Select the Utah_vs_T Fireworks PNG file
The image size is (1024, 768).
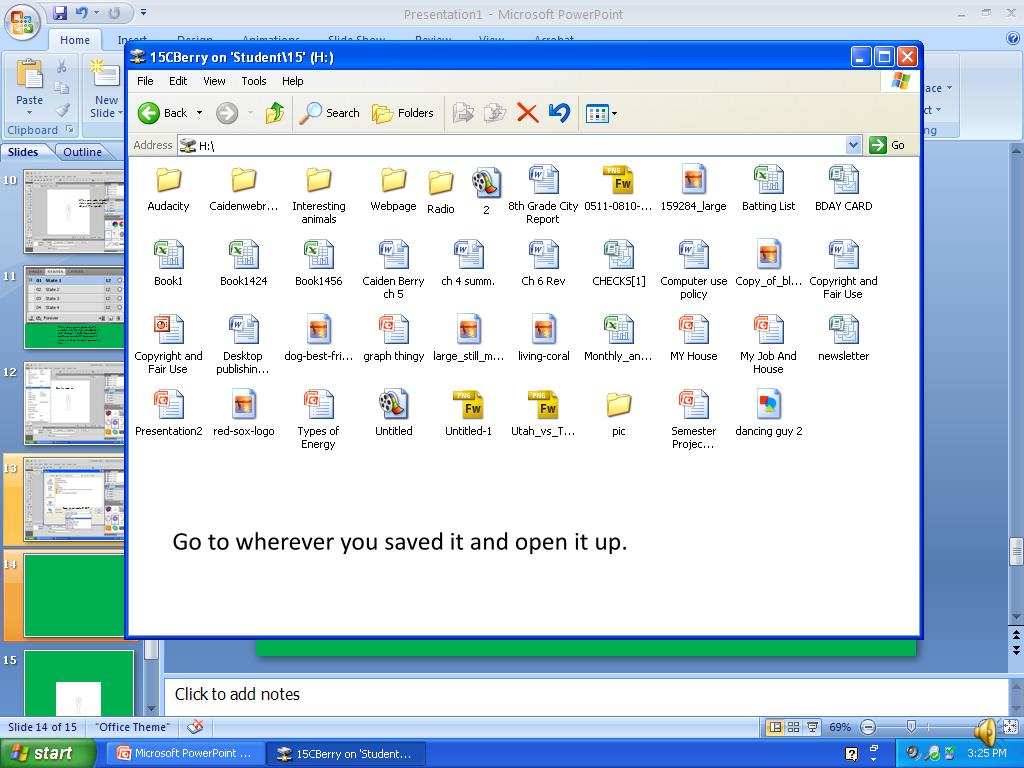coord(543,414)
